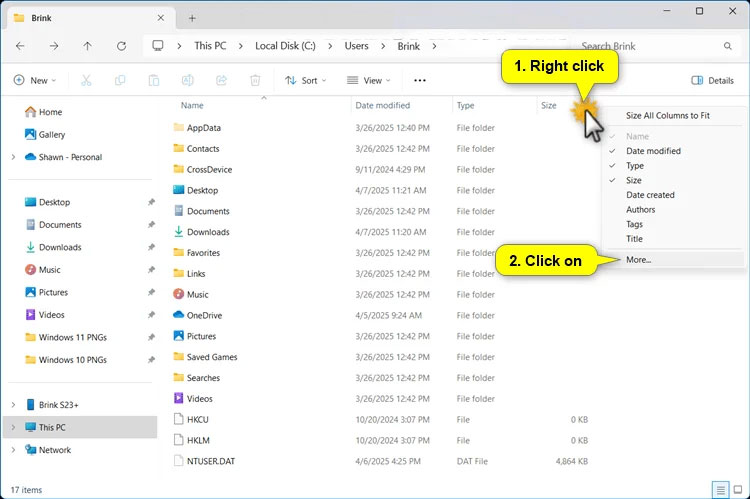Click the See more ellipsis in toolbar
Image resolution: width=750 pixels, height=499 pixels.
coord(420,80)
